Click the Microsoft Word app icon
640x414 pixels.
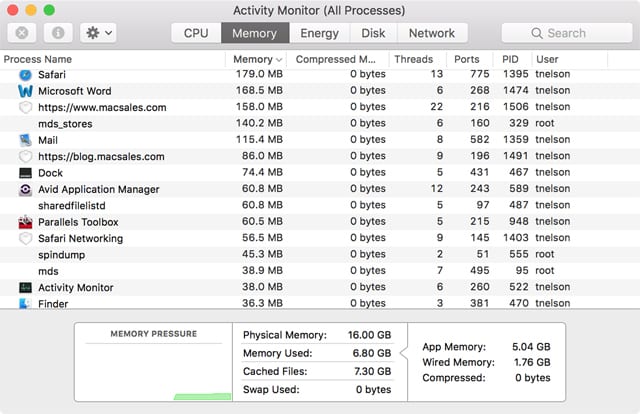pos(26,91)
